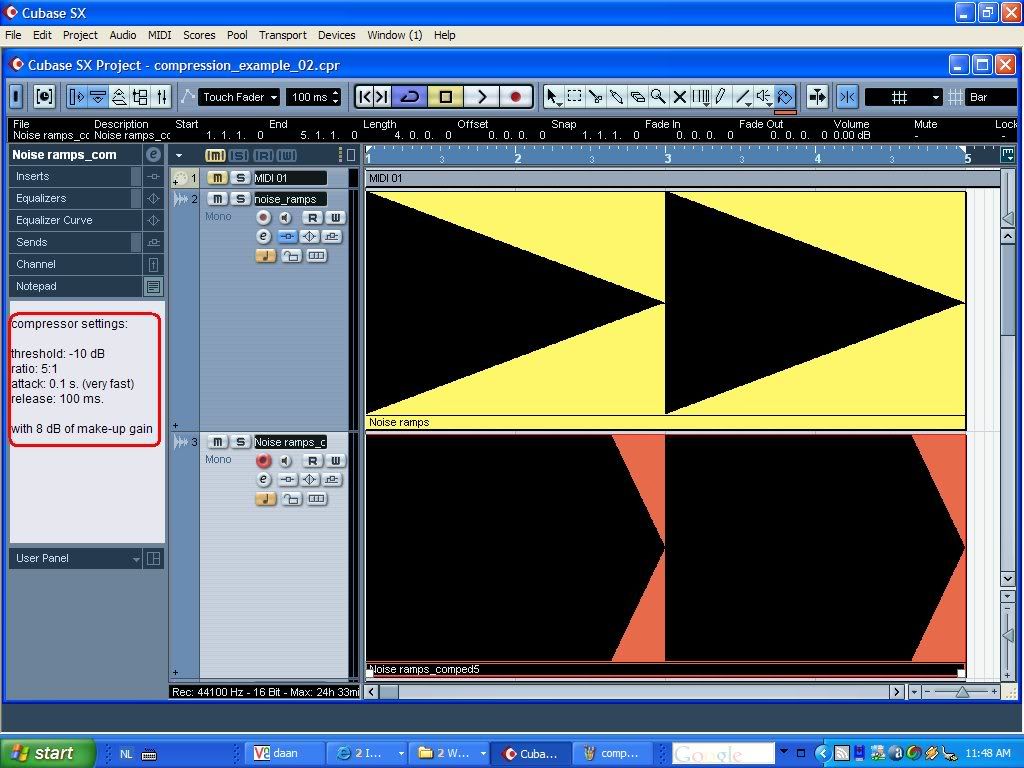Open the Devices menu

(x=336, y=35)
